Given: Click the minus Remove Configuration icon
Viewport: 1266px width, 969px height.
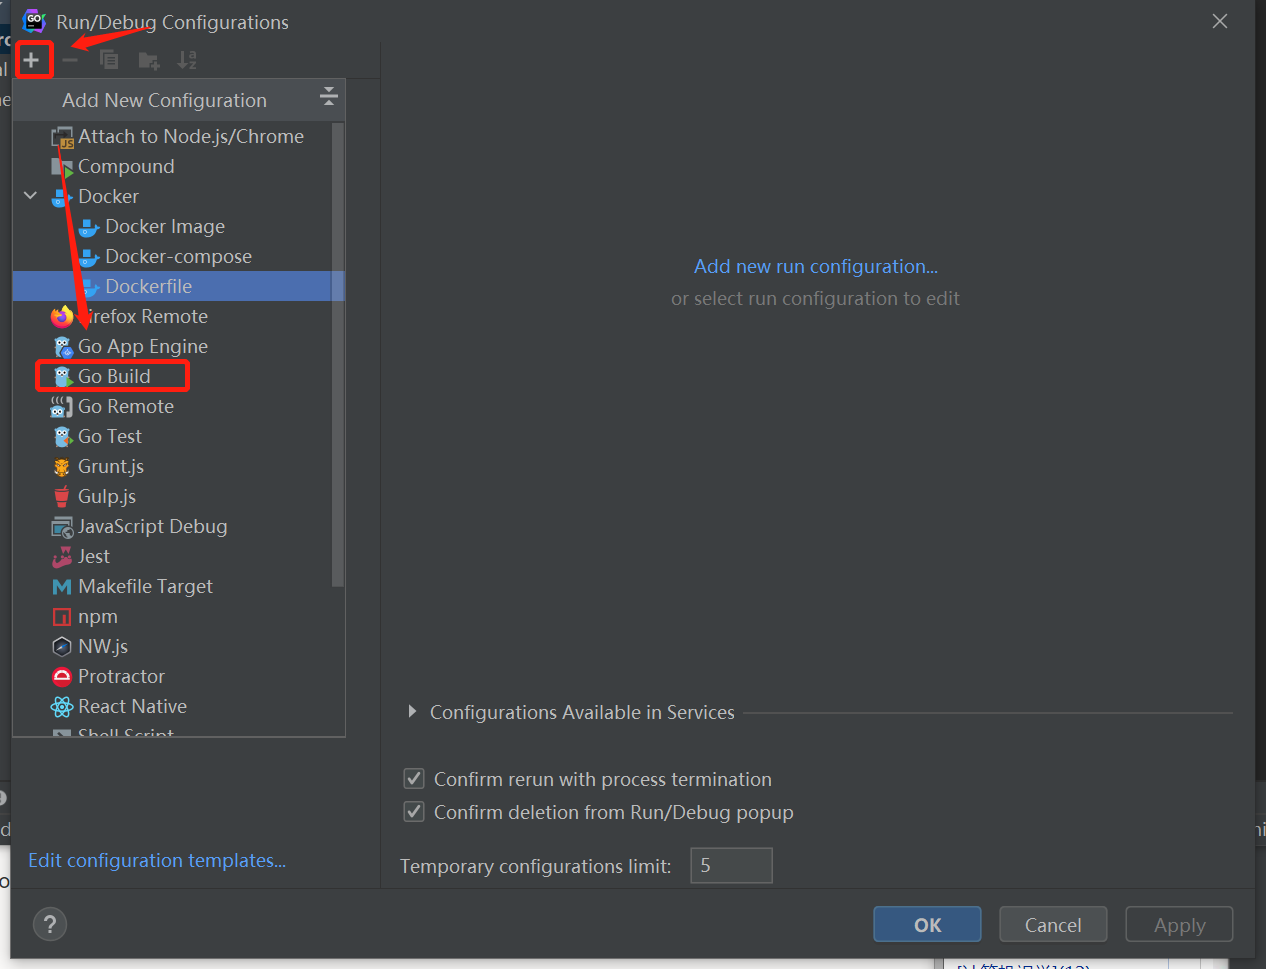Looking at the screenshot, I should 70,60.
